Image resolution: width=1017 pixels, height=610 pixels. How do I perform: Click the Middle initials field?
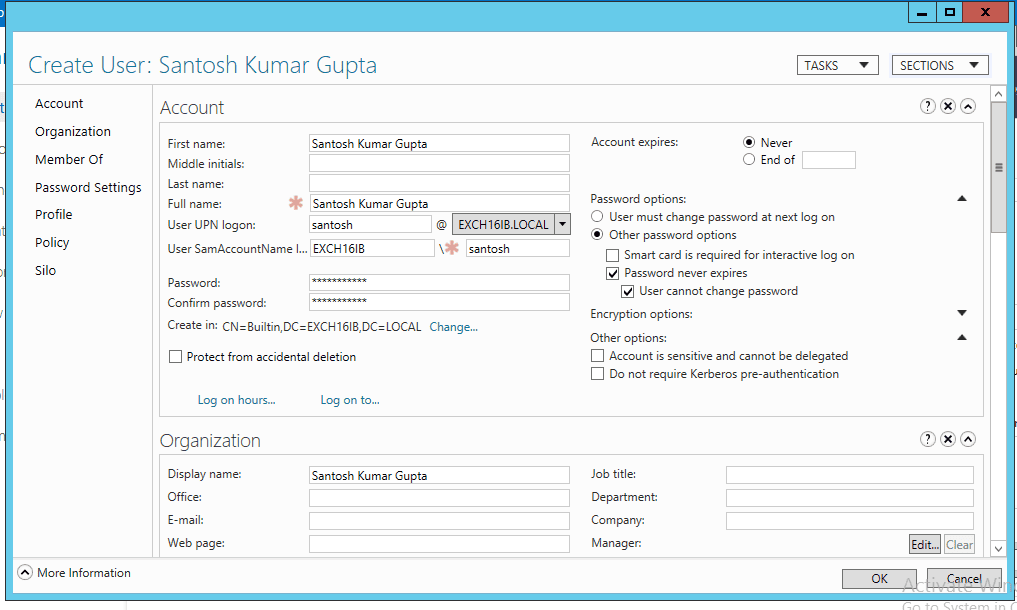pos(439,164)
